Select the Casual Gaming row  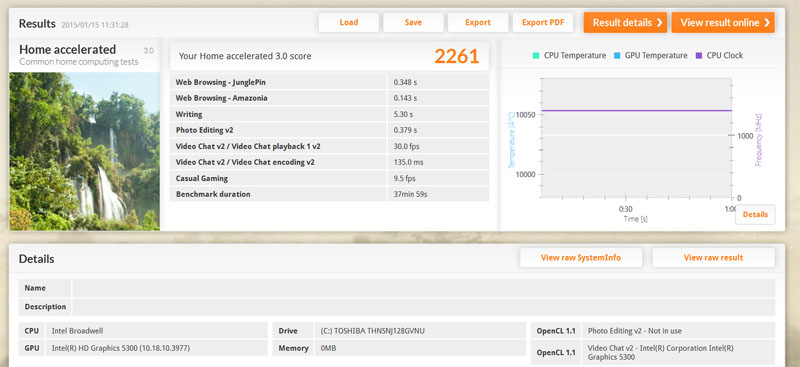pyautogui.click(x=329, y=179)
